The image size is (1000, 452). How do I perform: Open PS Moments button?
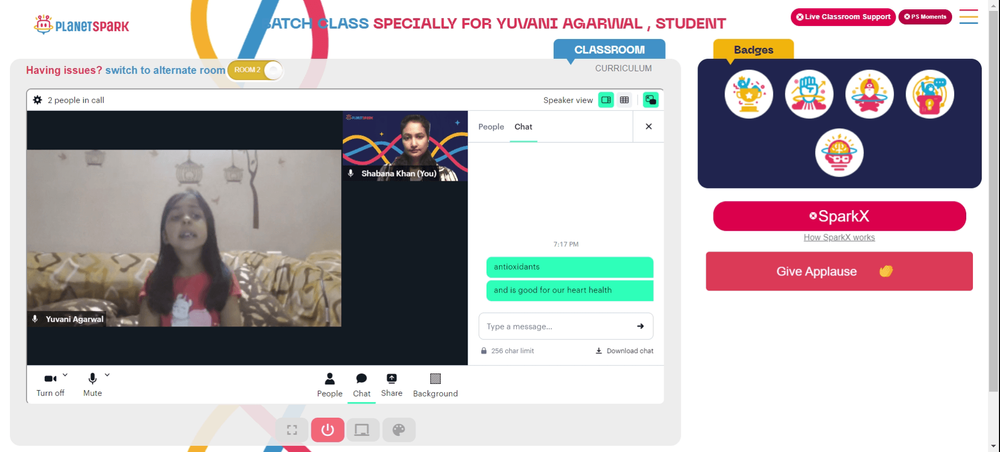pyautogui.click(x=925, y=17)
